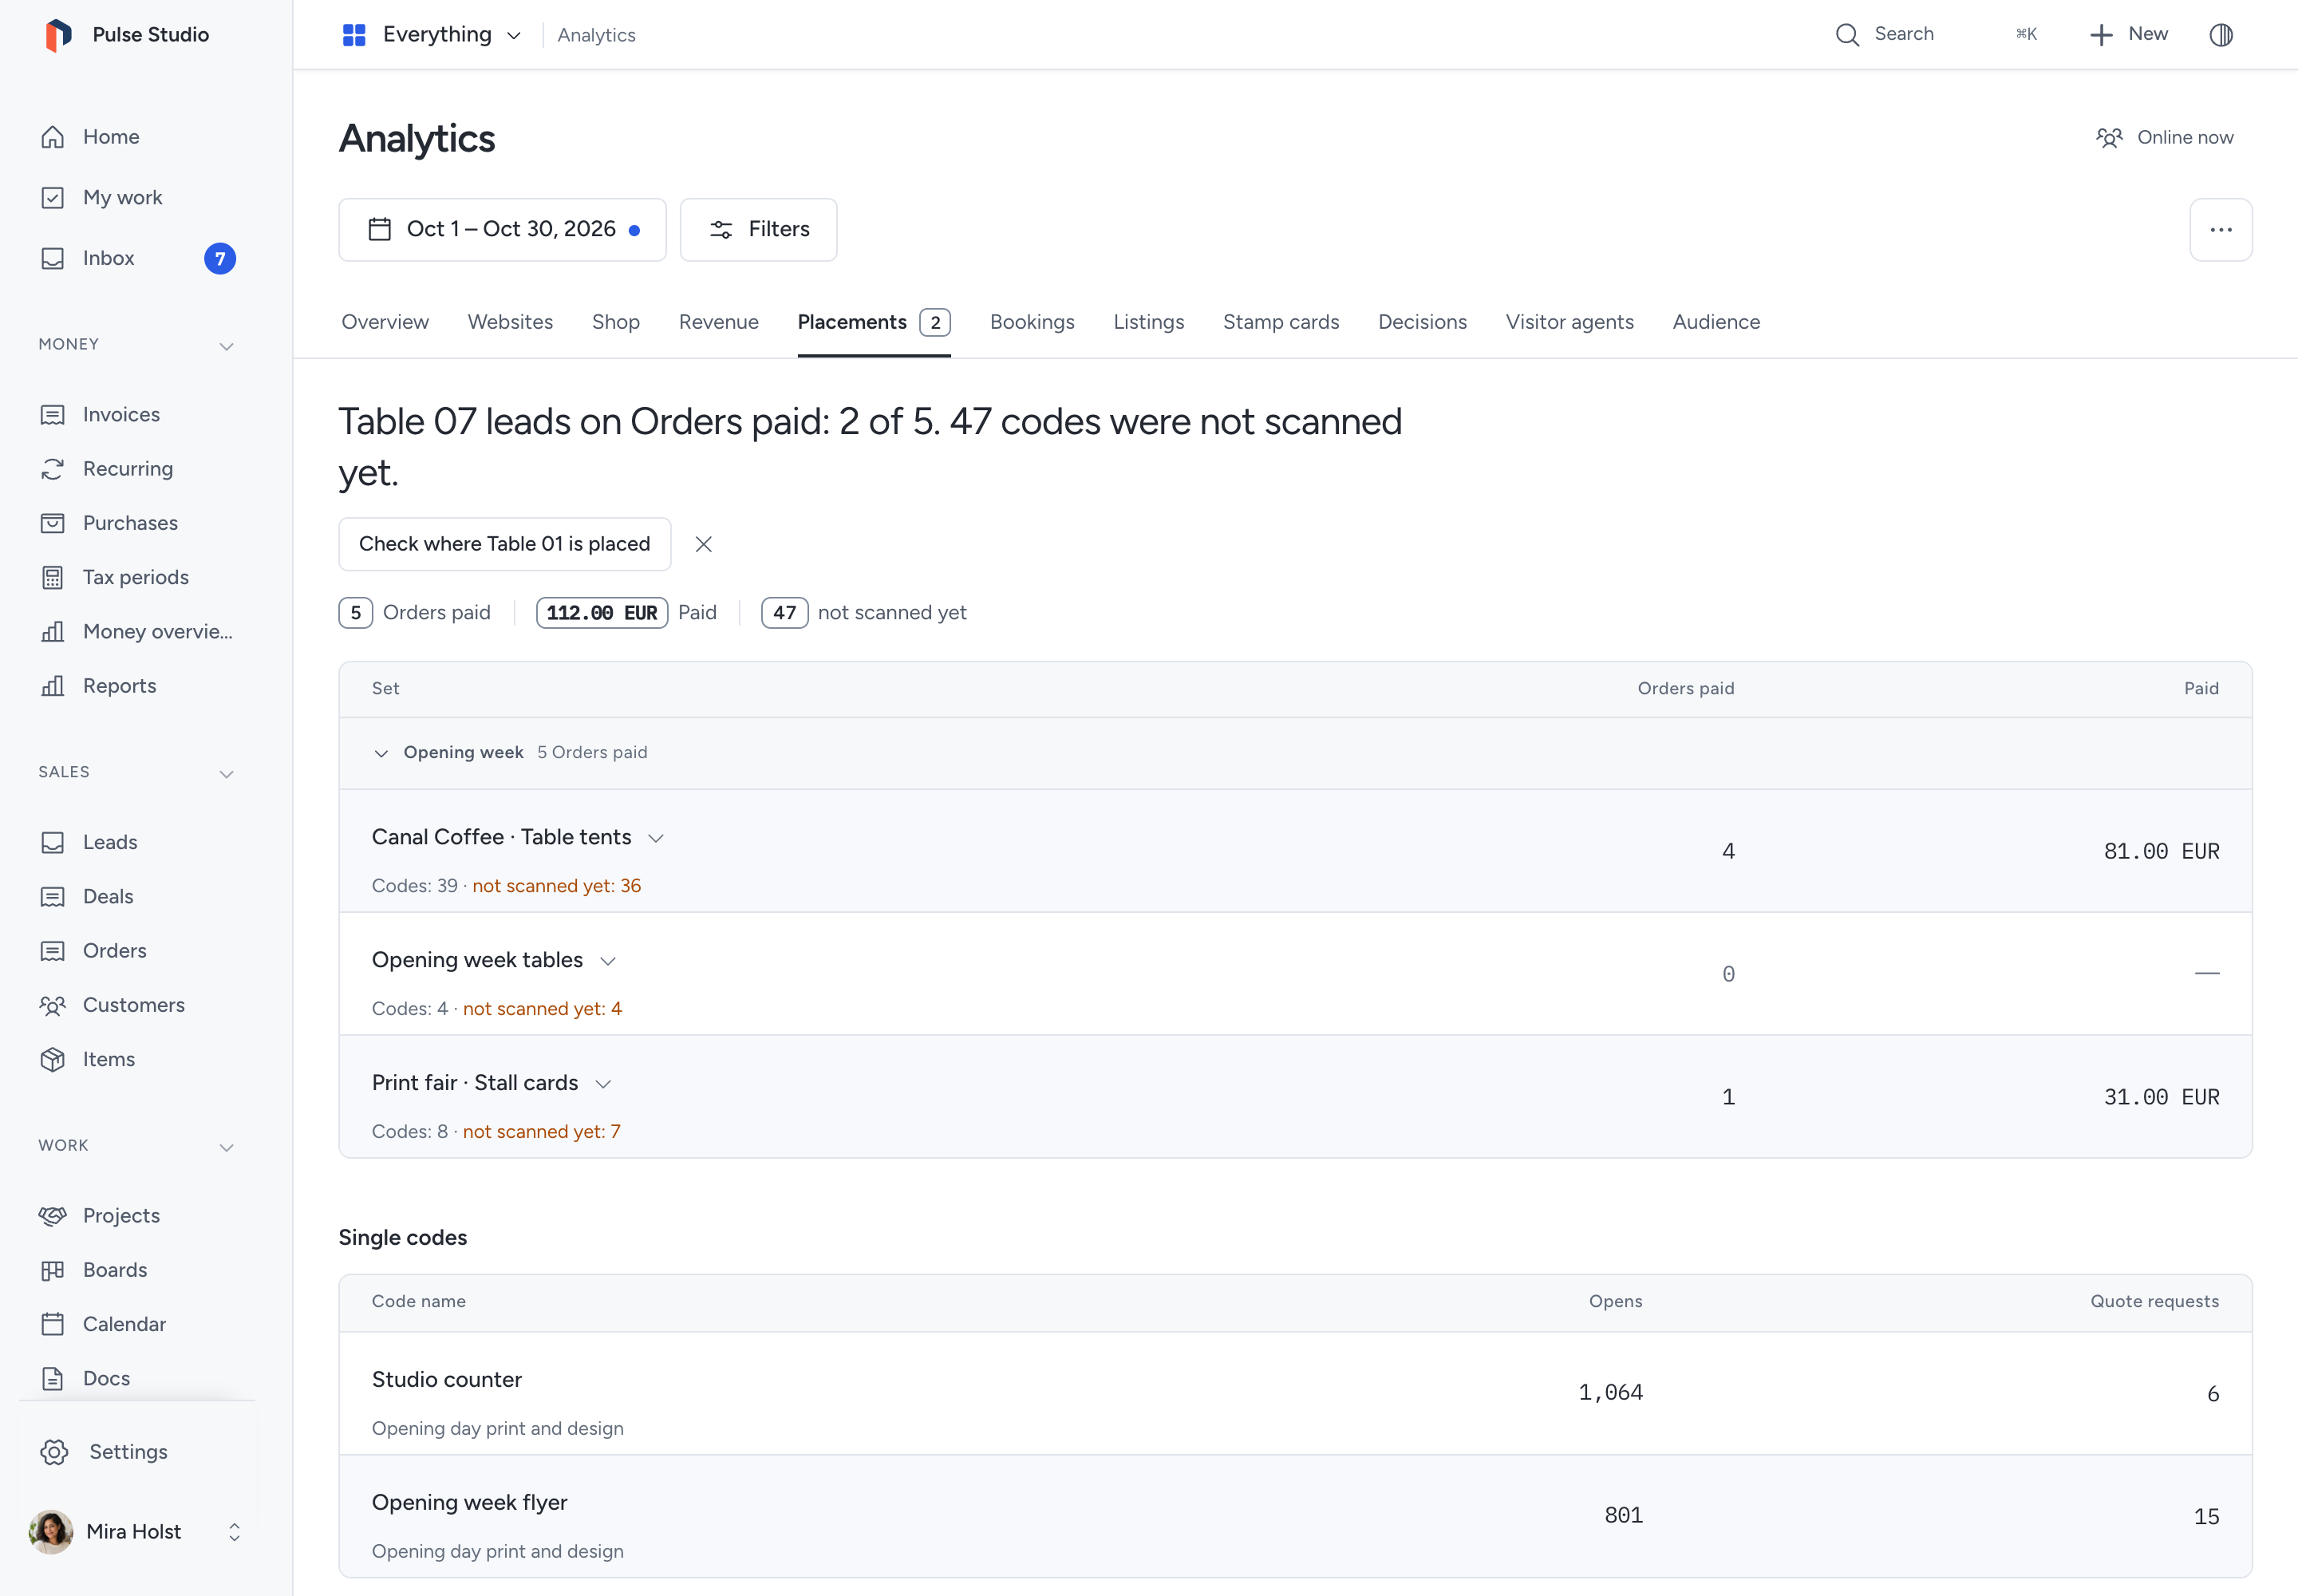The height and width of the screenshot is (1596, 2298).
Task: Click the 47 not scanned yet chip
Action: [x=864, y=613]
